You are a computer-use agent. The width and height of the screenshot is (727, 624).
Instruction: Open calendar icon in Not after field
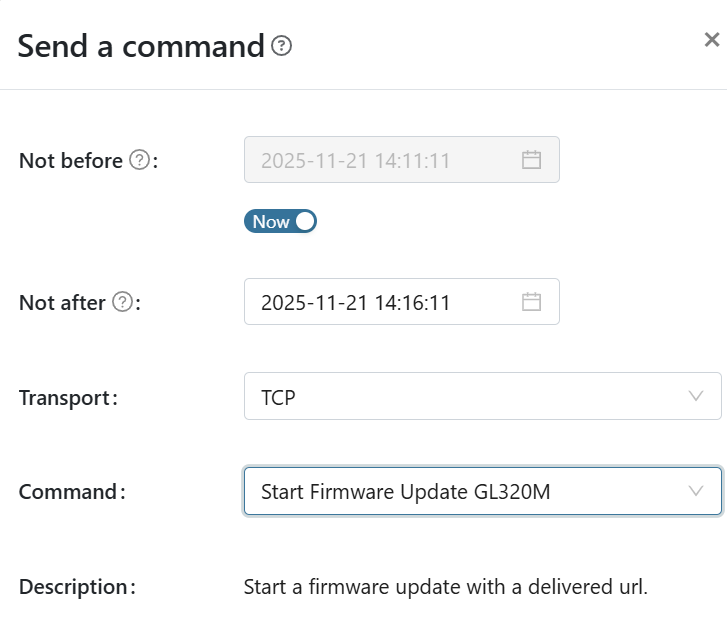(531, 302)
